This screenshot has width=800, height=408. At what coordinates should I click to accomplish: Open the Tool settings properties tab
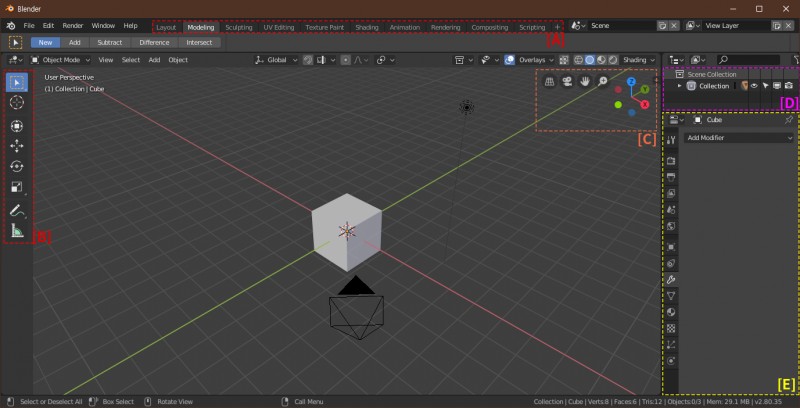(671, 139)
